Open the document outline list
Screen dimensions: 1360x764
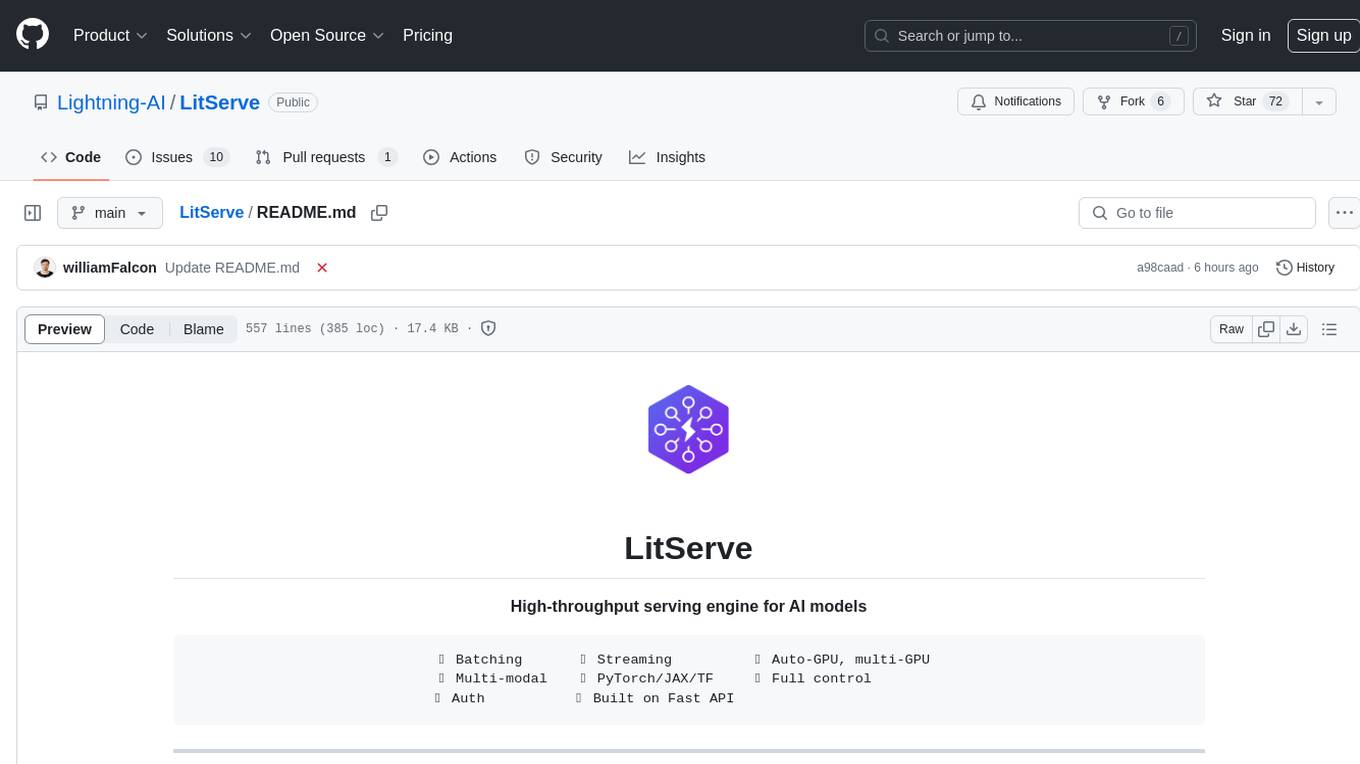pos(1329,329)
